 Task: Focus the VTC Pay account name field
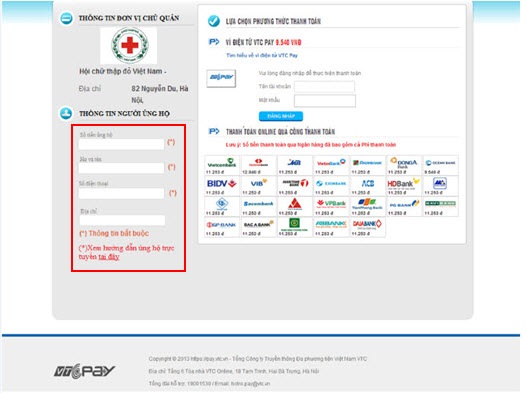coord(324,87)
